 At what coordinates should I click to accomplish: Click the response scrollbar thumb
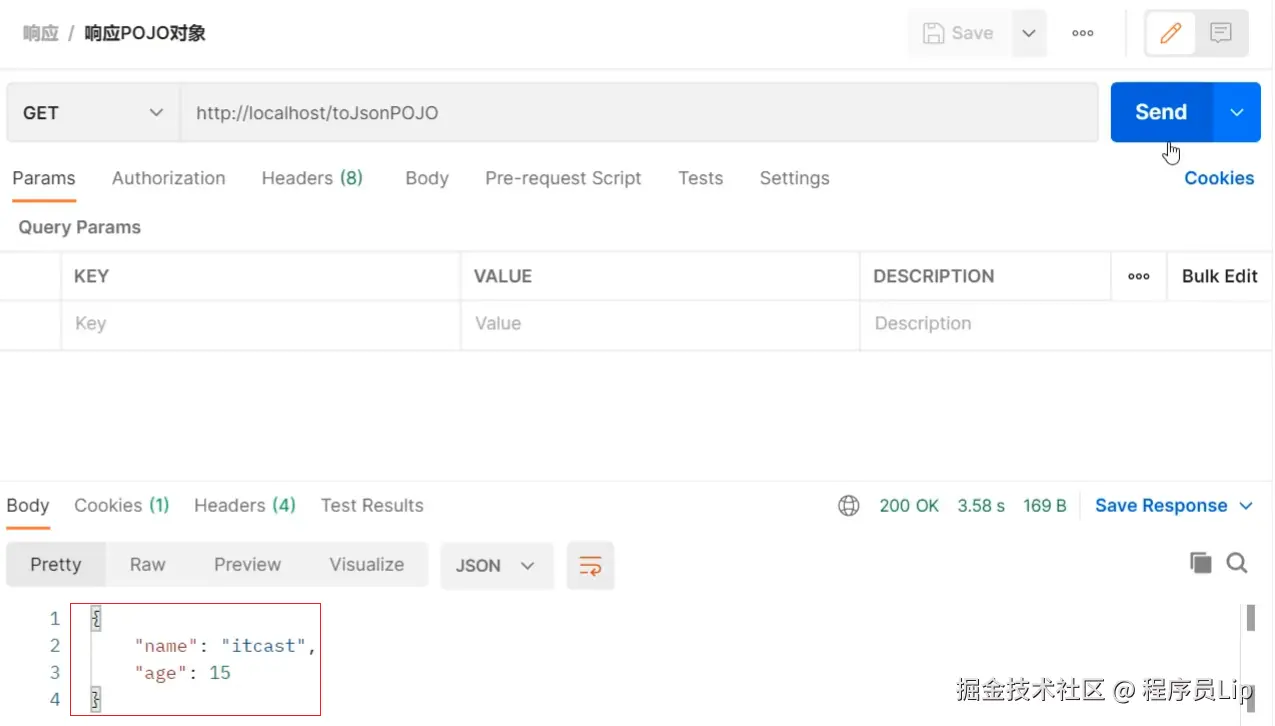coord(1250,617)
